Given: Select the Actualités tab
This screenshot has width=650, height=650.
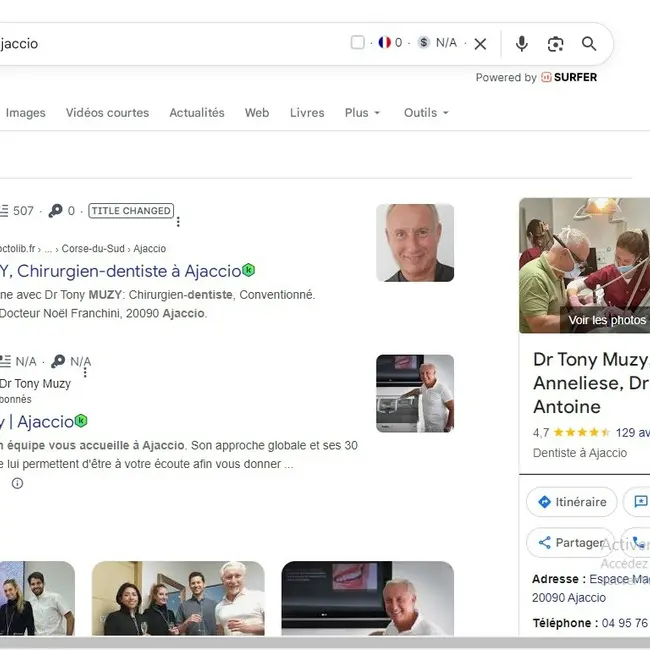Looking at the screenshot, I should coord(197,113).
